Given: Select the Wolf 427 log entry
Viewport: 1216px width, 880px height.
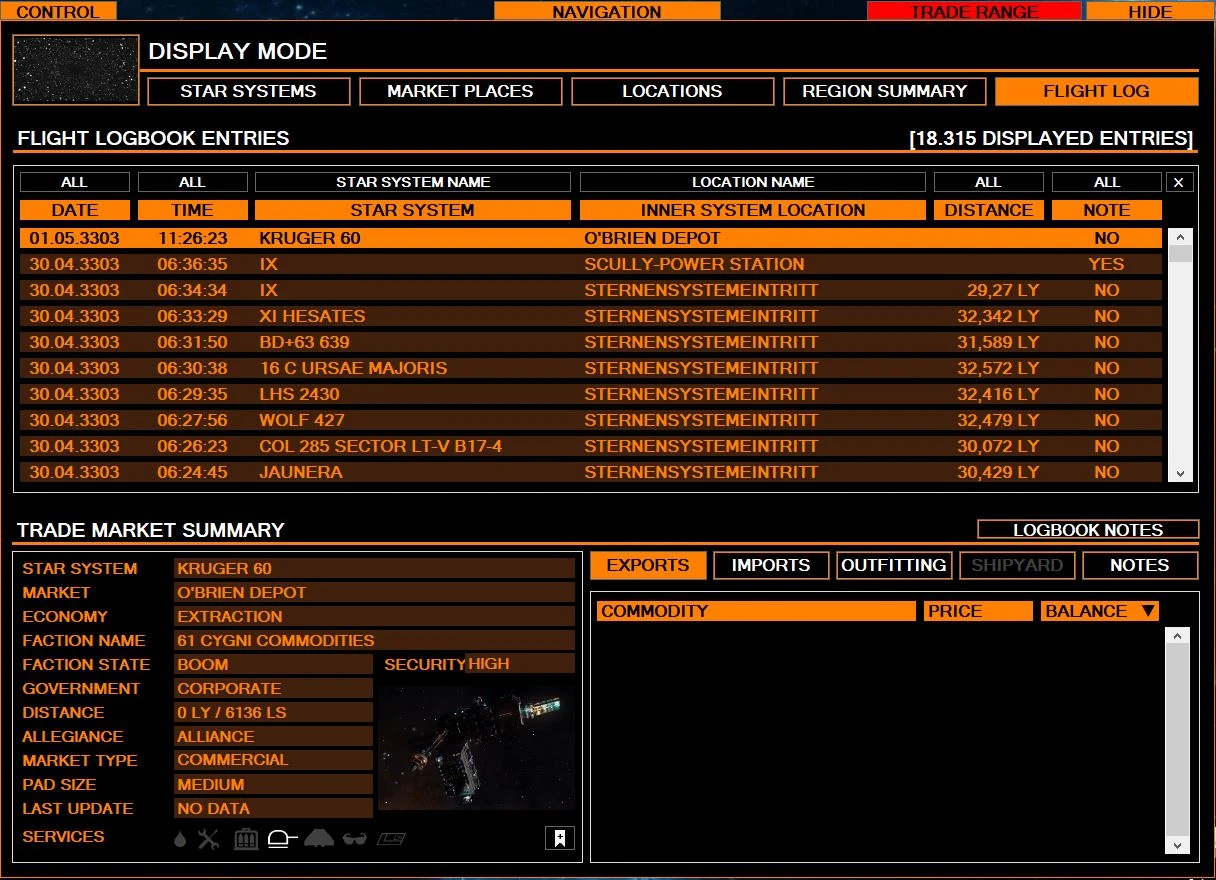Looking at the screenshot, I should tap(591, 420).
